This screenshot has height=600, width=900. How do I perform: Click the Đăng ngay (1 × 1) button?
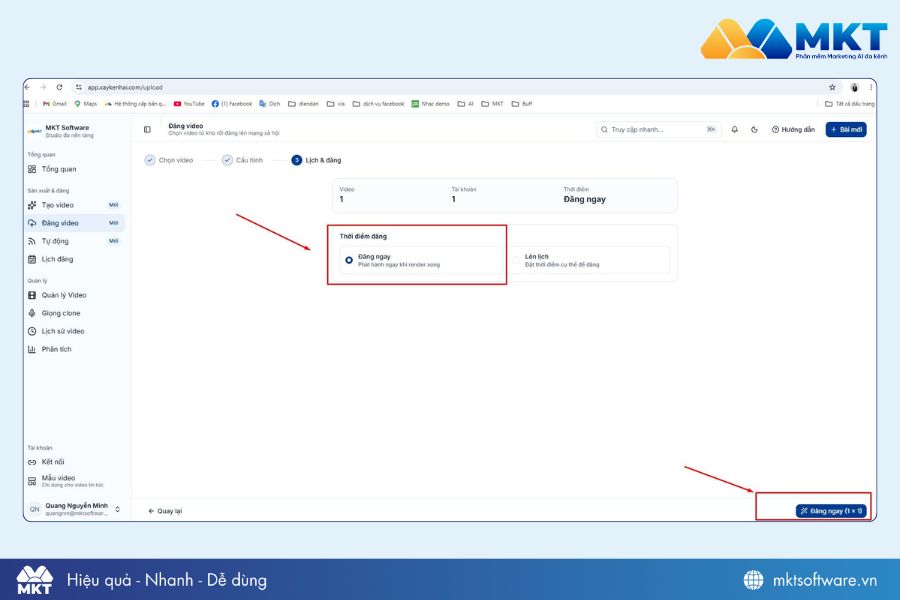[831, 511]
